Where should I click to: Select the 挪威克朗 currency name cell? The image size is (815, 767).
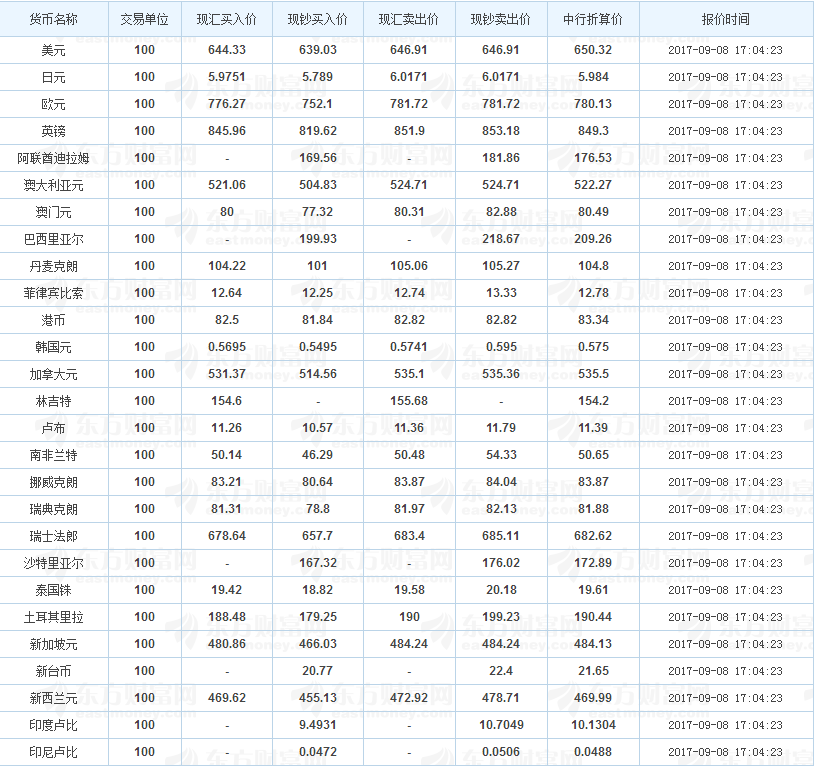coord(54,483)
